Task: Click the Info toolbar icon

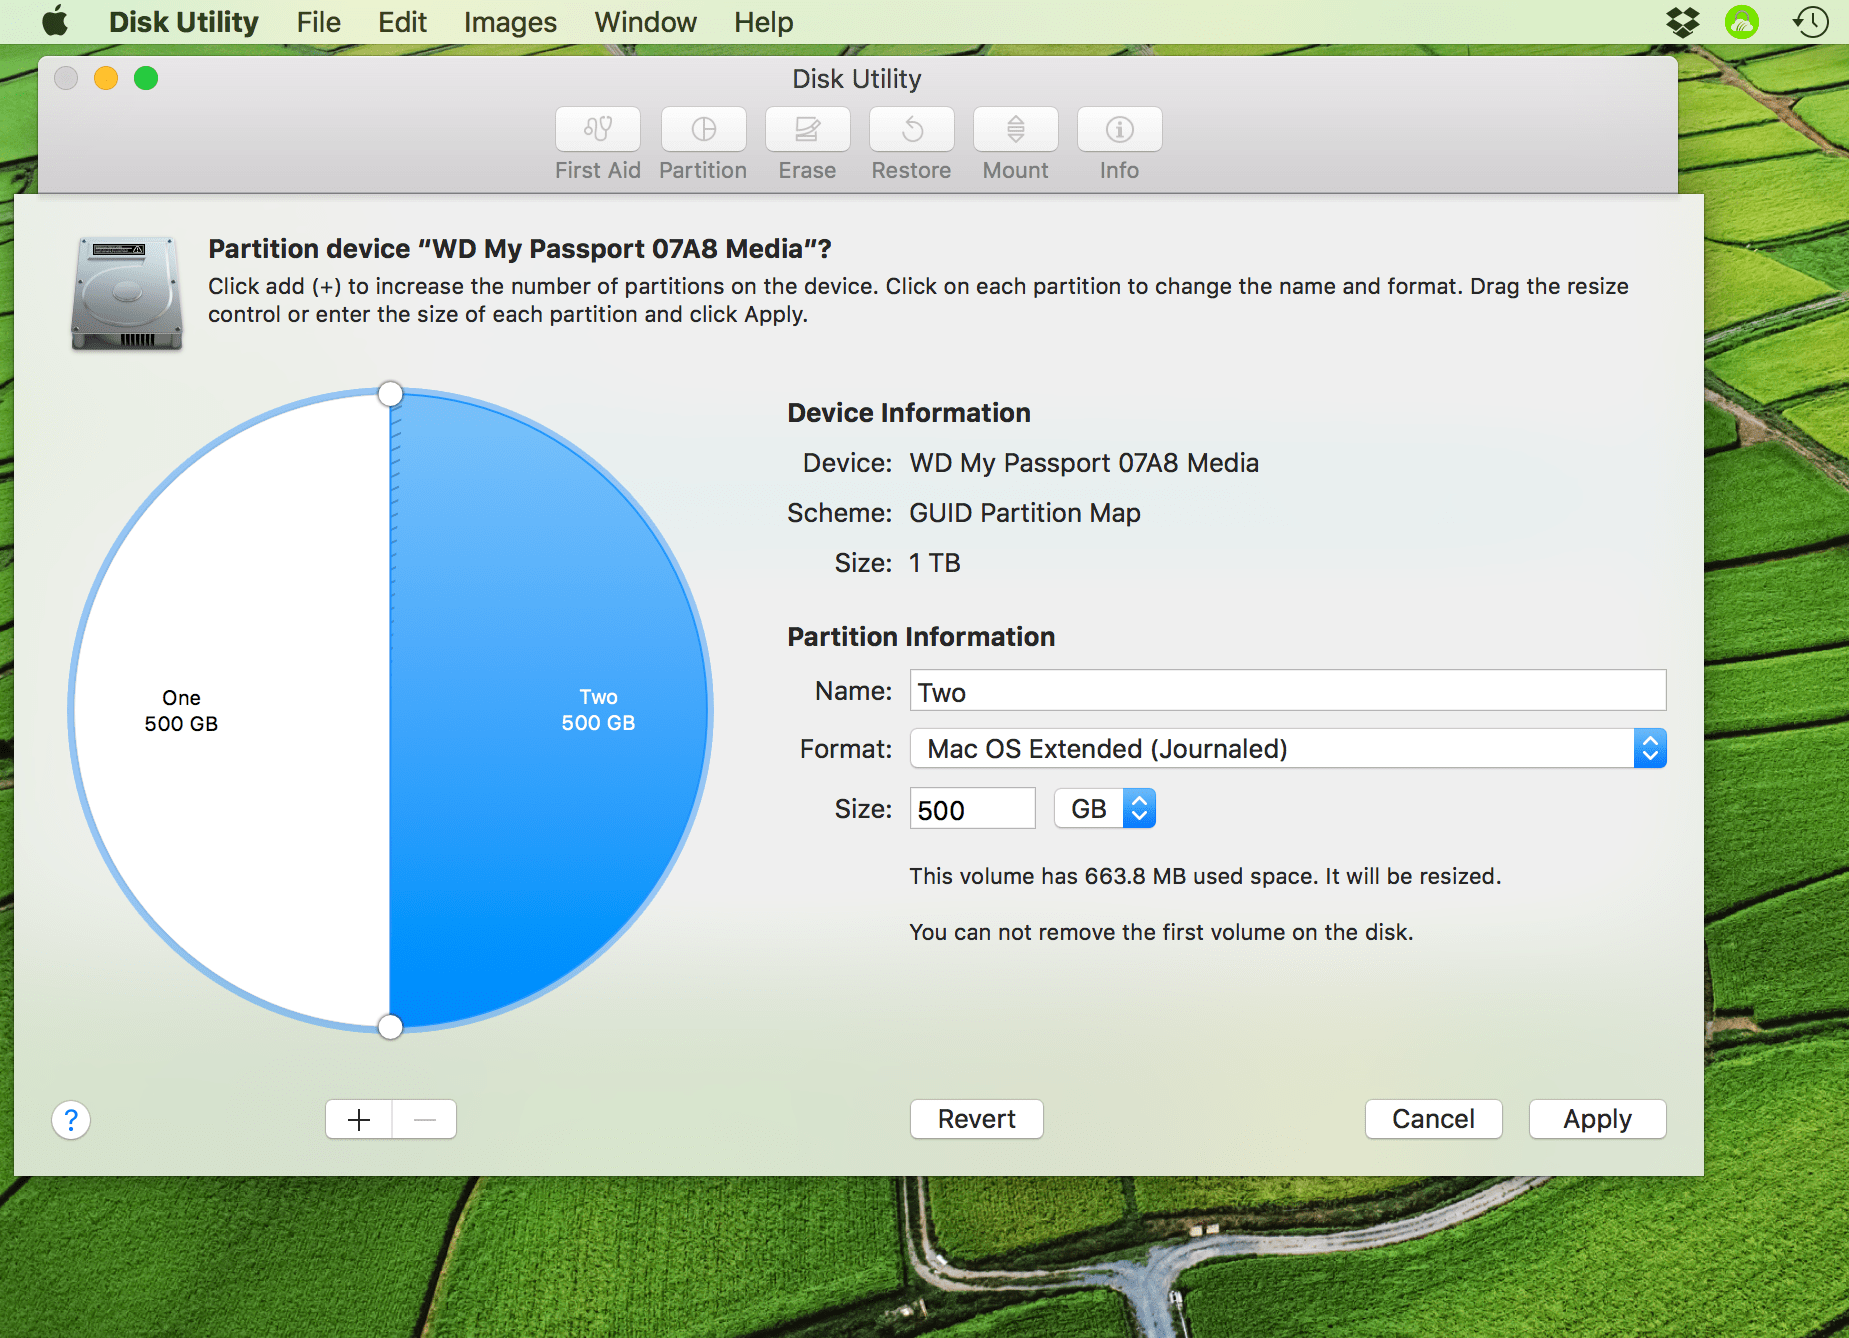Action: point(1120,129)
